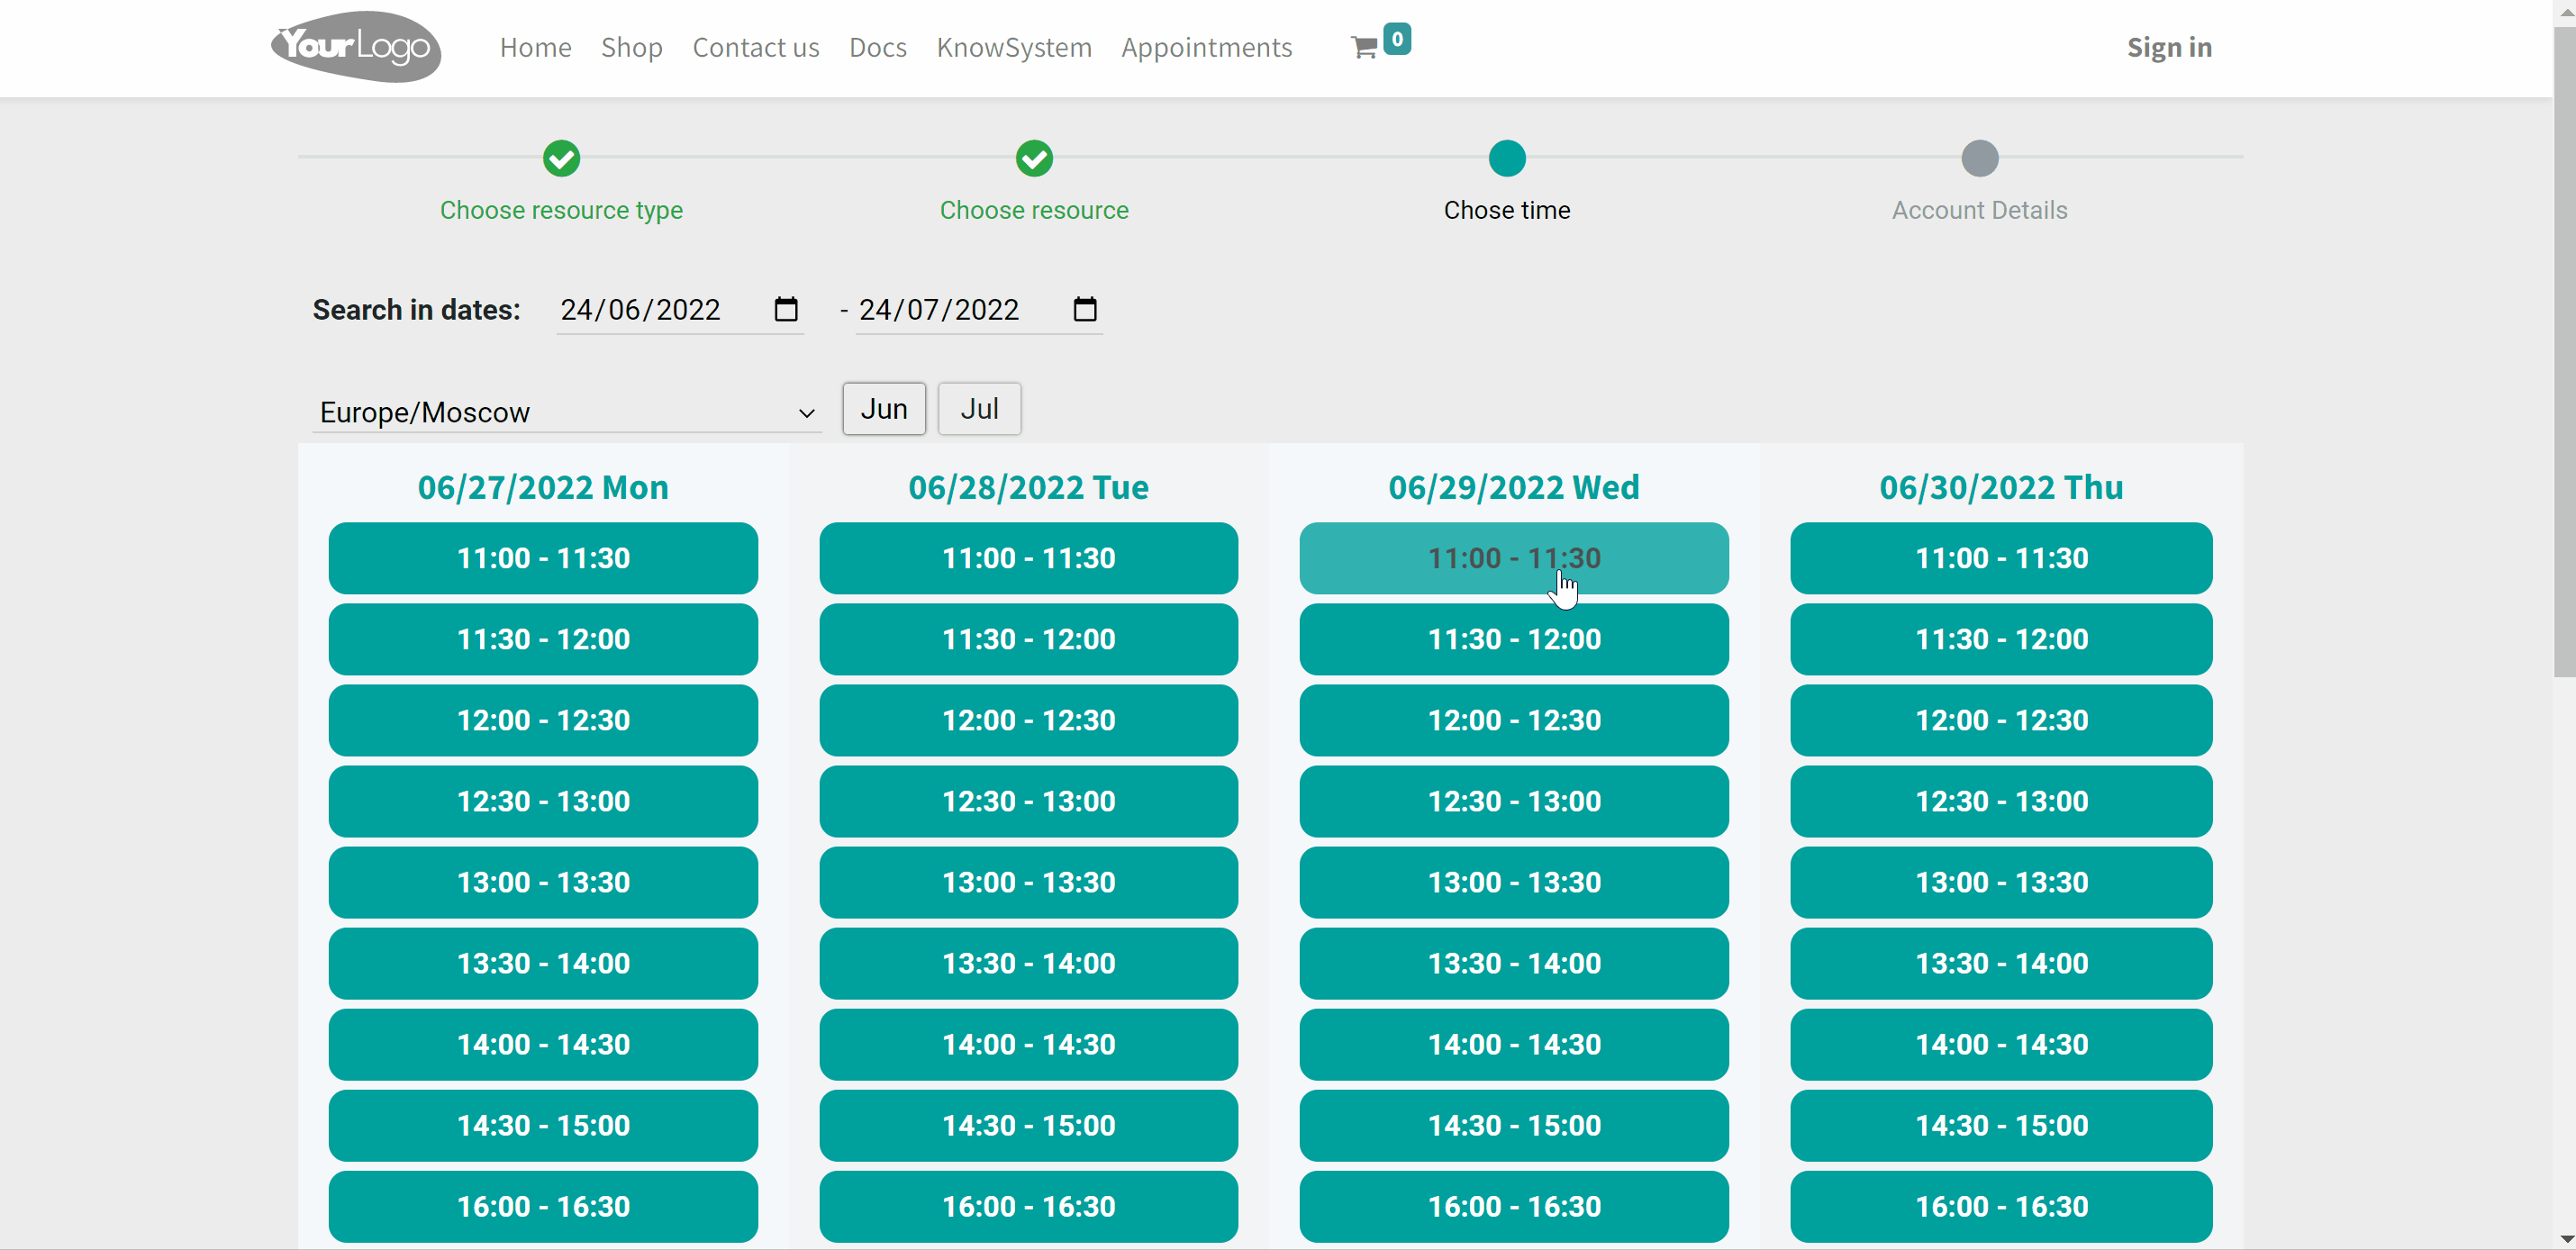
Task: Select Tuesday 11:00 - 11:30 slot
Action: click(x=1028, y=558)
